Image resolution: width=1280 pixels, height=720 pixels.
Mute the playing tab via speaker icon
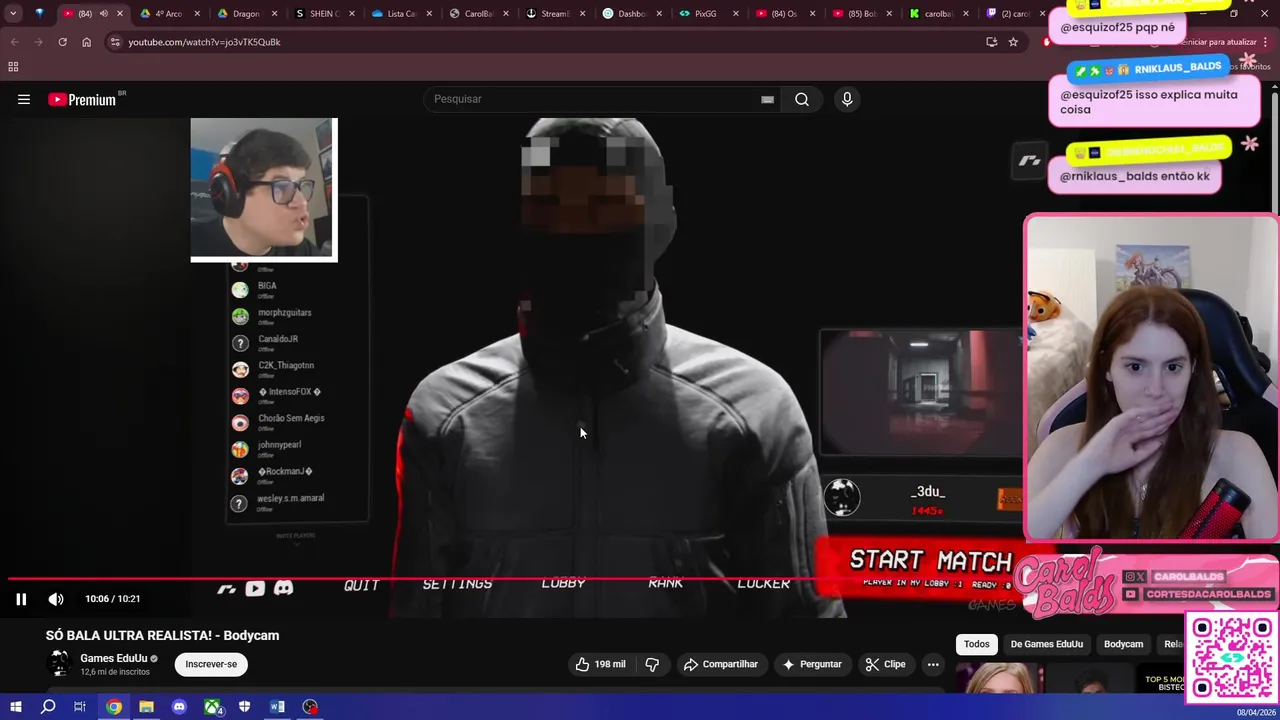tap(103, 14)
